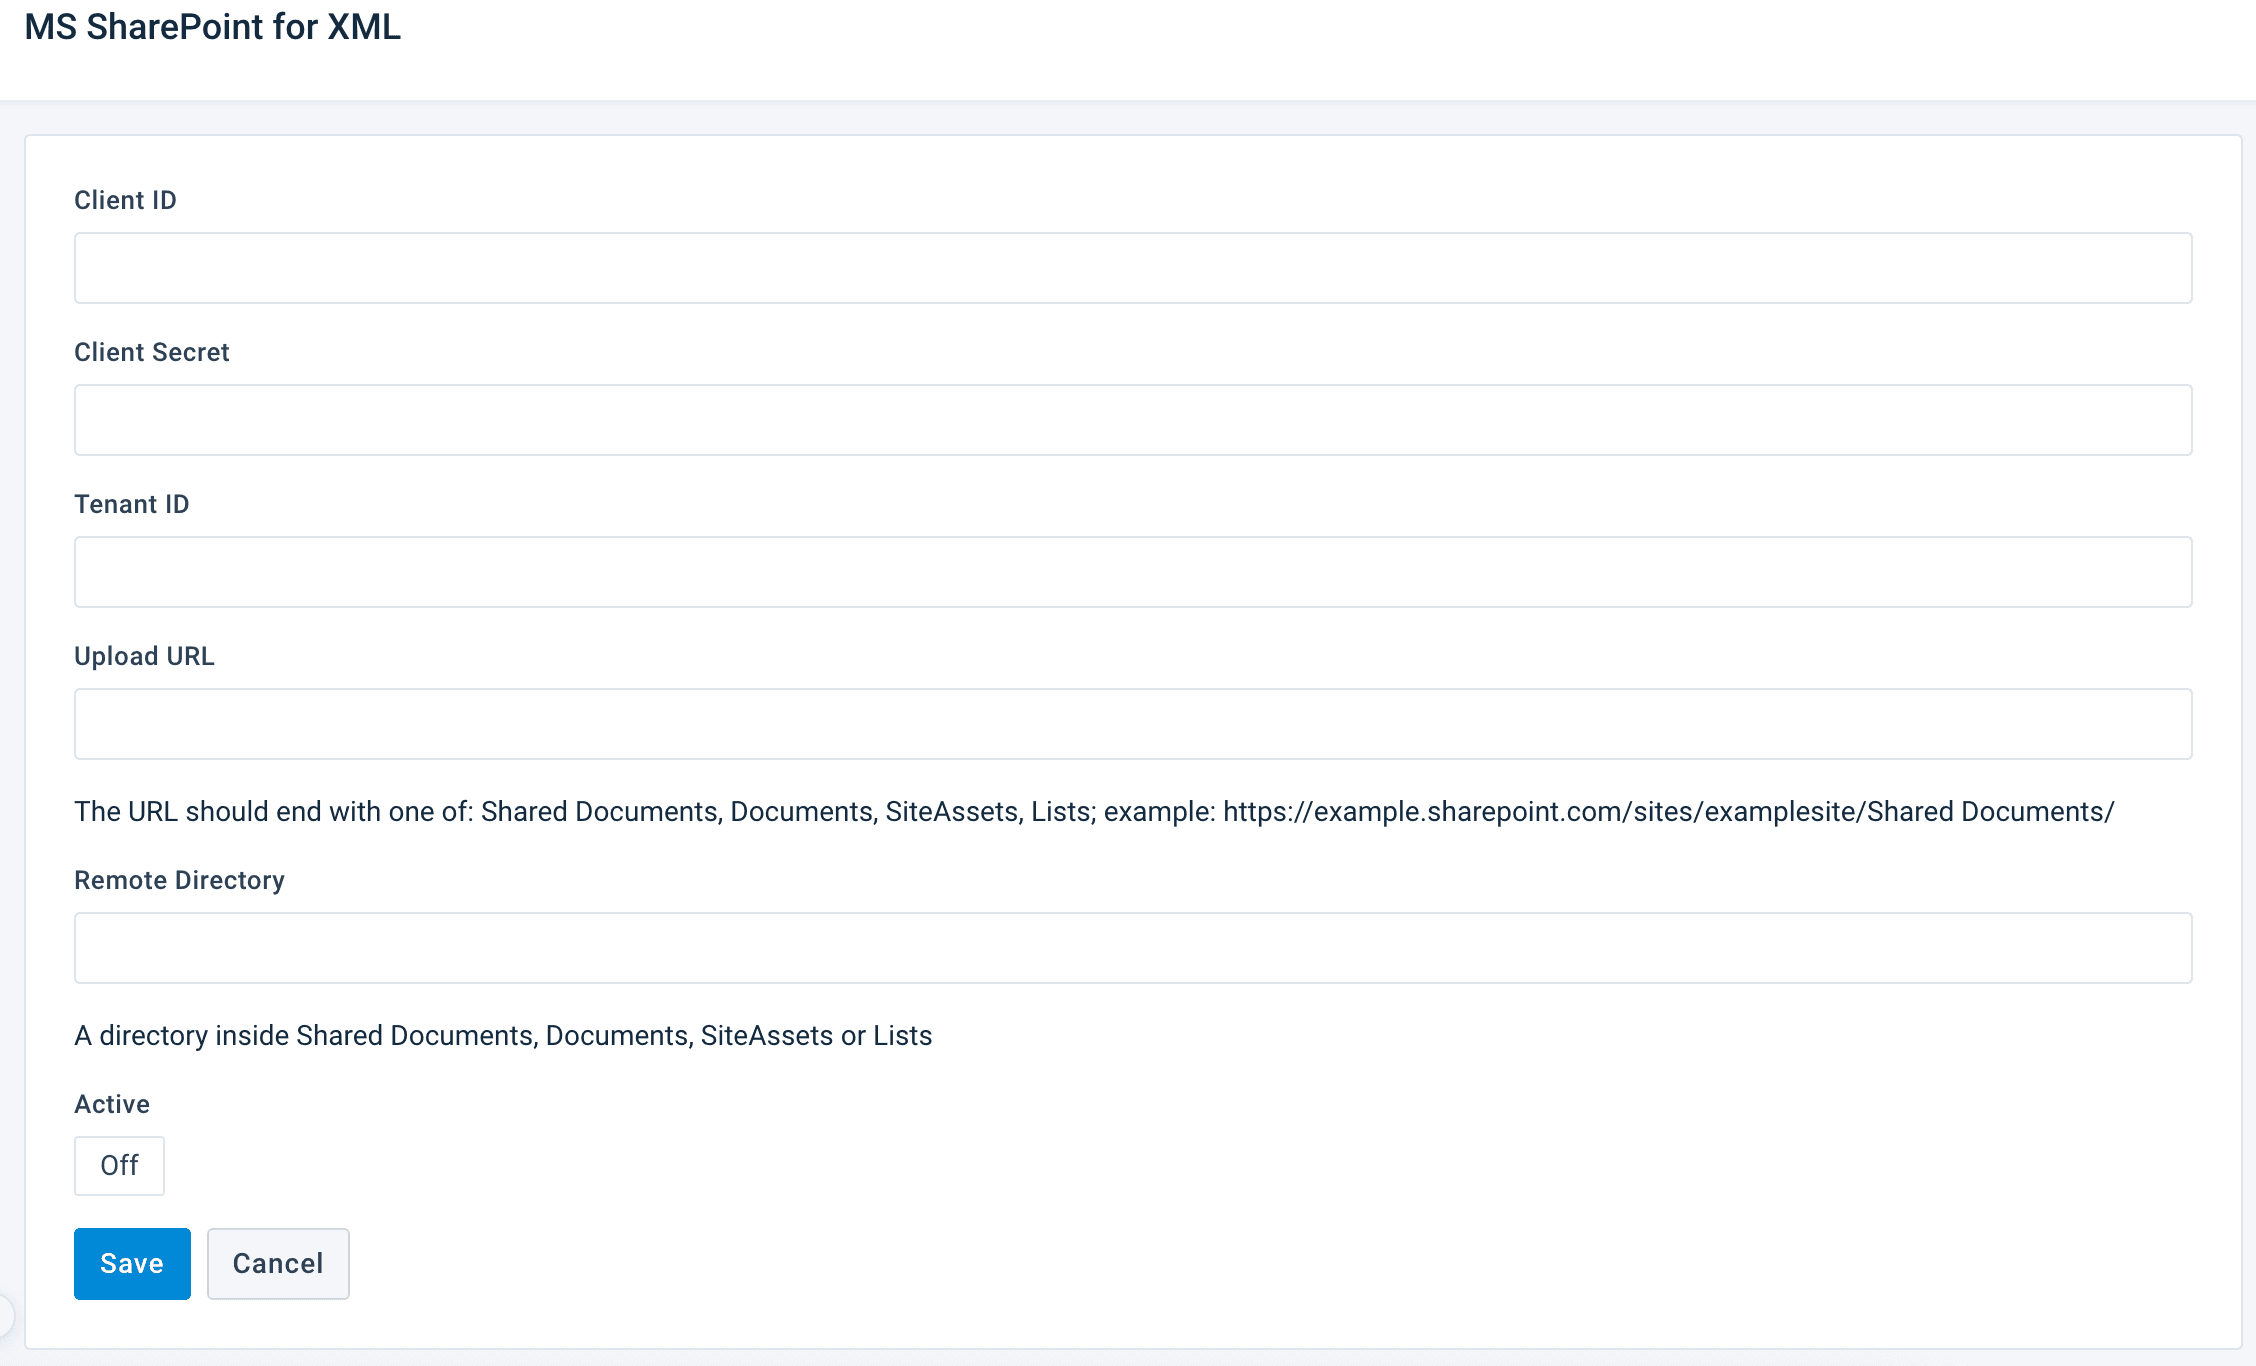Screen dimensions: 2256x1366
Task: Click the example sharepoint.com URL in hint text
Action: tap(1668, 811)
